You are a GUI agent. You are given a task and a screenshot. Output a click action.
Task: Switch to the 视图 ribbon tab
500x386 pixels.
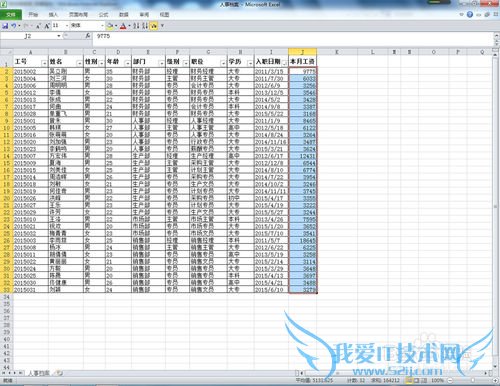164,15
